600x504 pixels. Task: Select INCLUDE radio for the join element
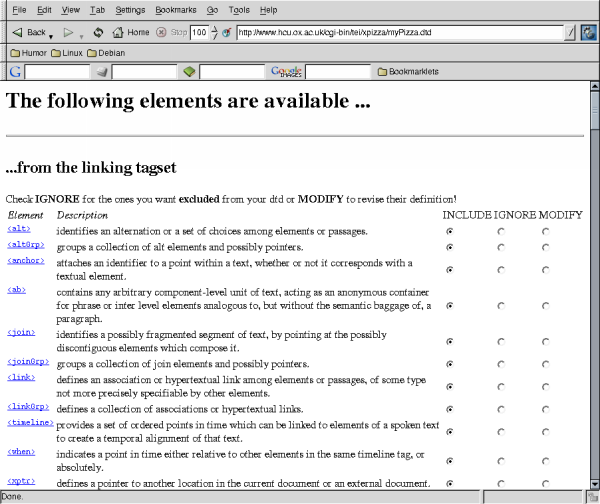coord(451,340)
